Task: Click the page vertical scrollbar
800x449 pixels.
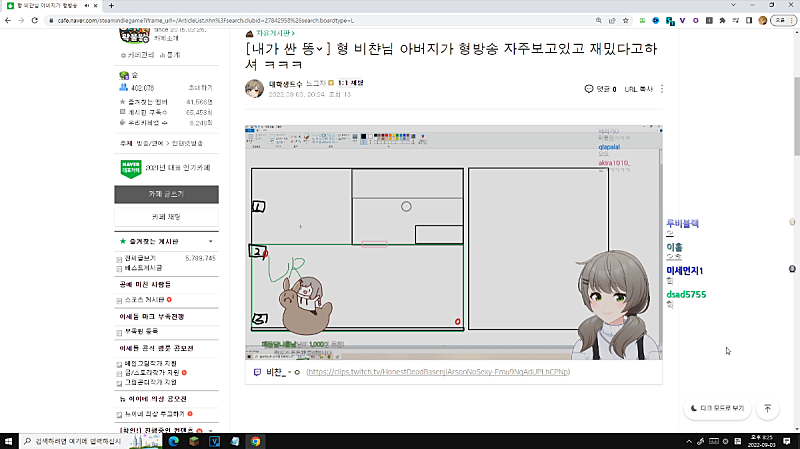Action: pos(796,116)
